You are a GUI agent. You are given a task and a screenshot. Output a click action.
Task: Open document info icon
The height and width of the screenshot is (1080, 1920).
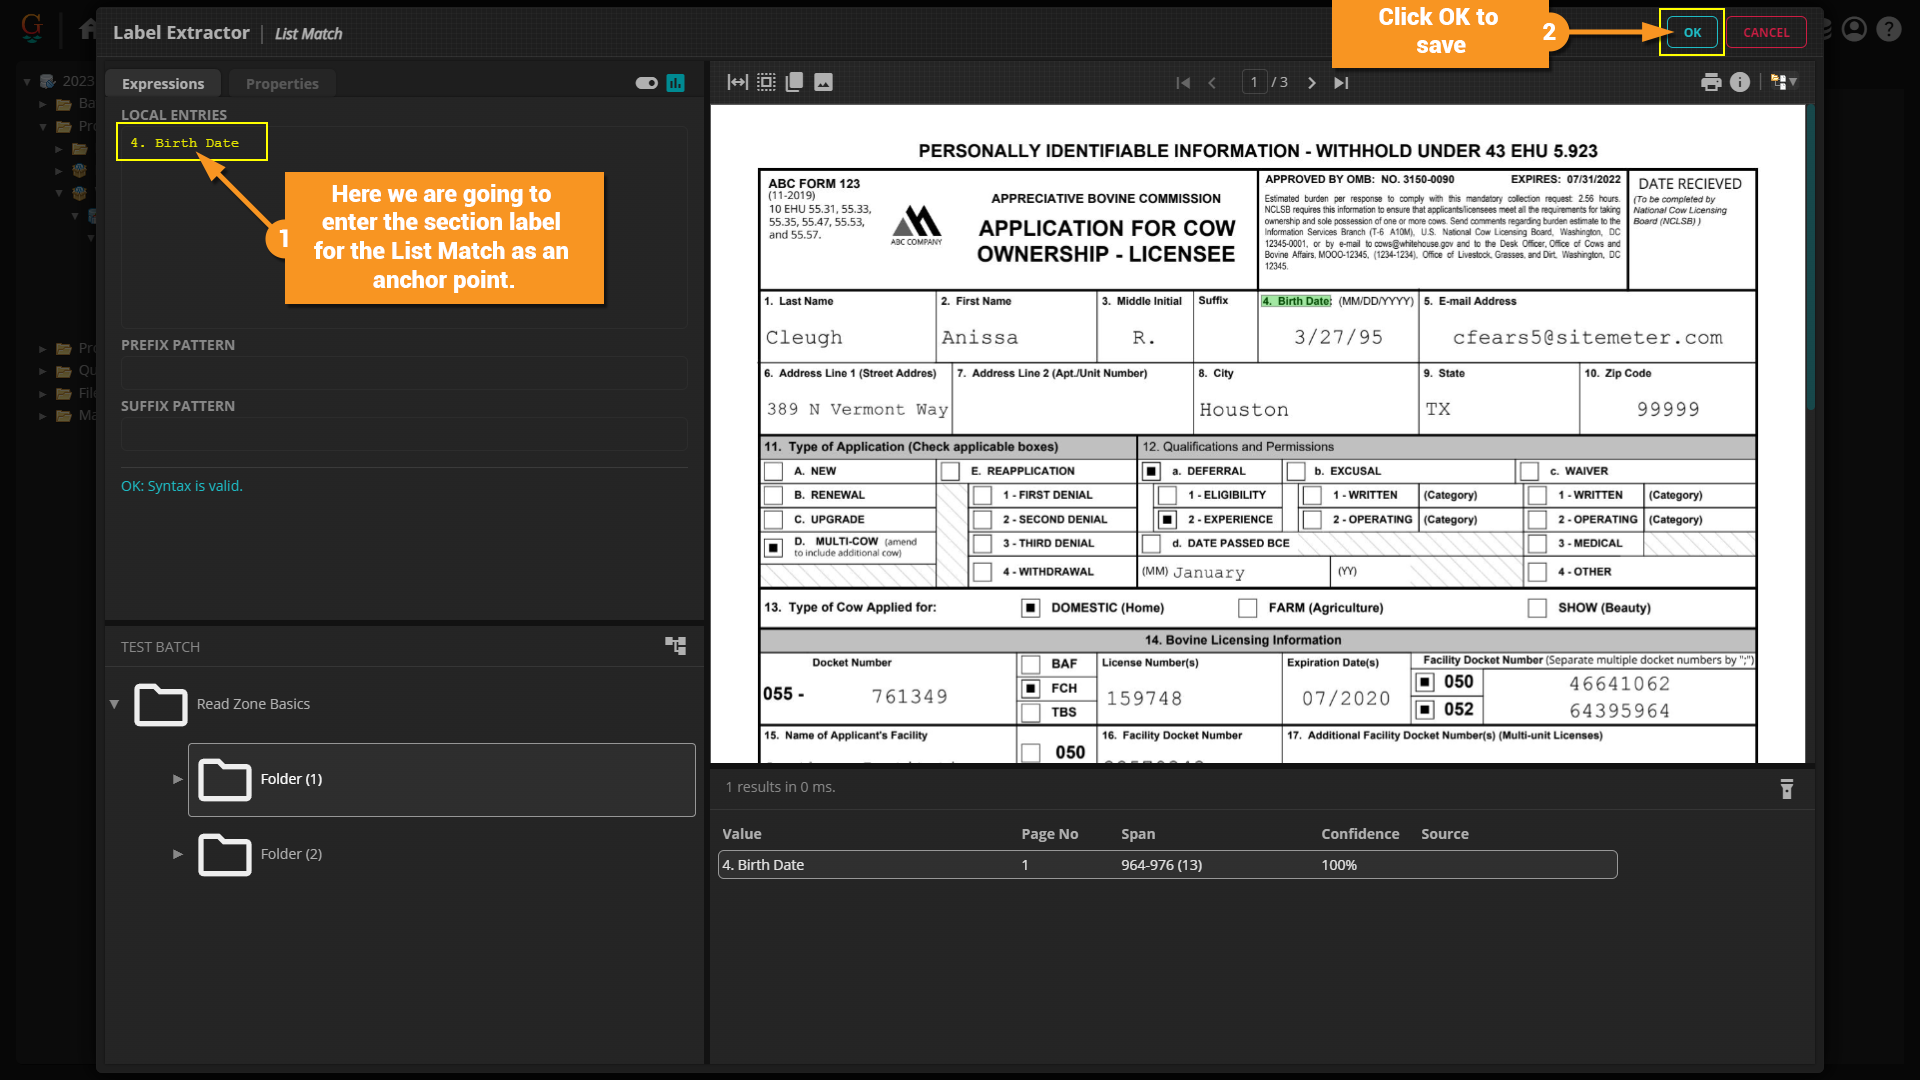(1740, 82)
